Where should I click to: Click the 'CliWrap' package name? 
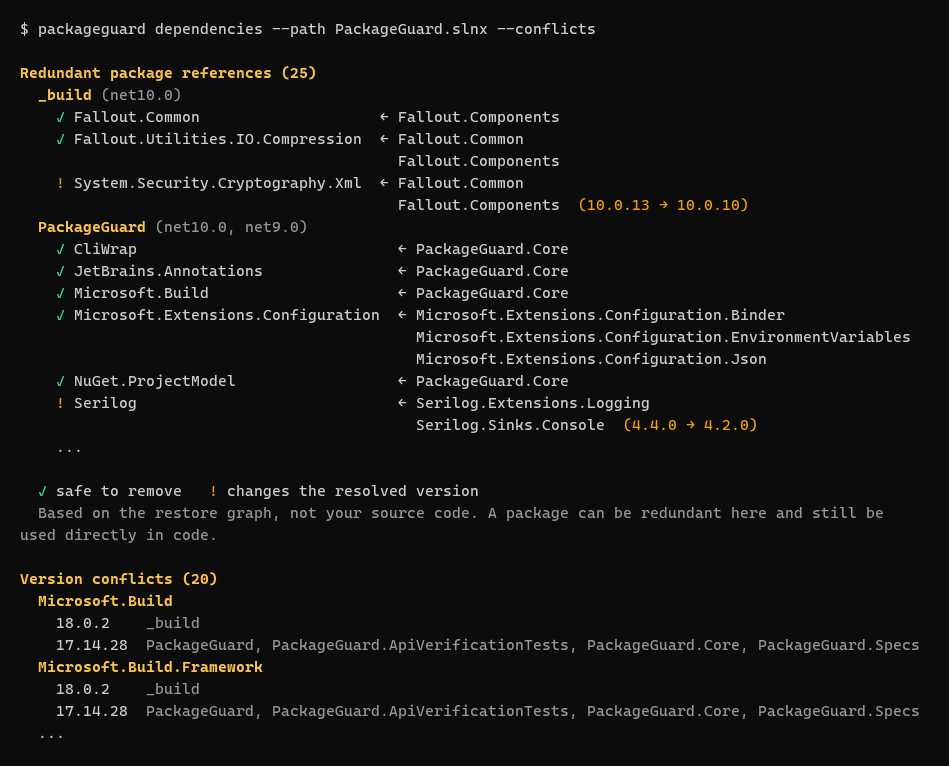pyautogui.click(x=105, y=249)
